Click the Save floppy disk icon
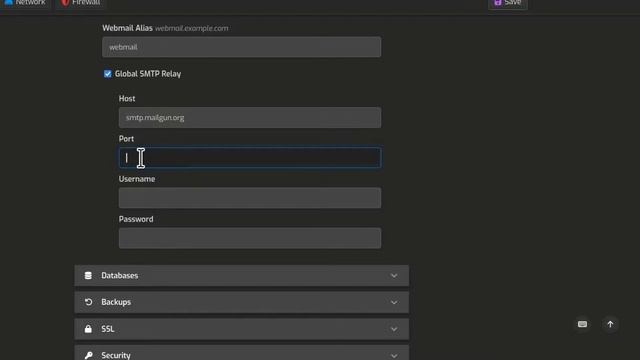Viewport: 640px width, 360px height. 498,3
